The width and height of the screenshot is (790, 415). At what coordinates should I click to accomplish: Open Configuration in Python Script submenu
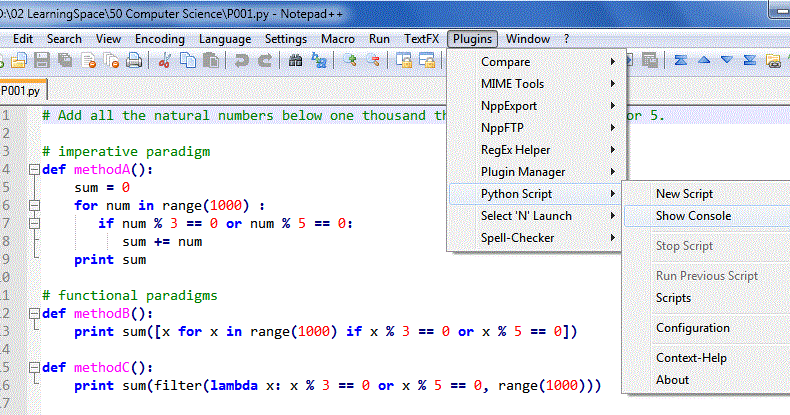pos(707,328)
